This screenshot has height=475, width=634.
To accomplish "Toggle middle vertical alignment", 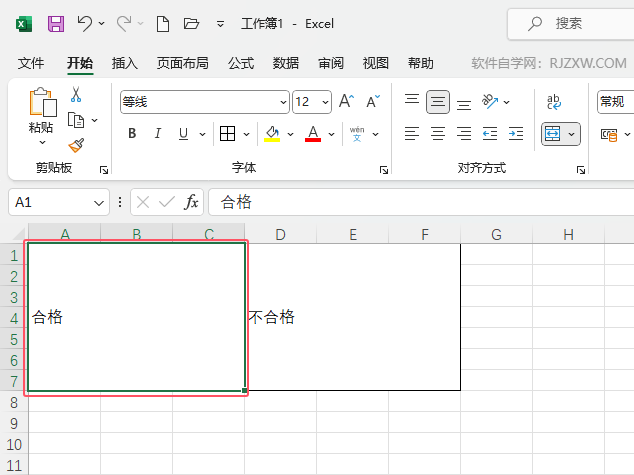I will click(x=437, y=101).
